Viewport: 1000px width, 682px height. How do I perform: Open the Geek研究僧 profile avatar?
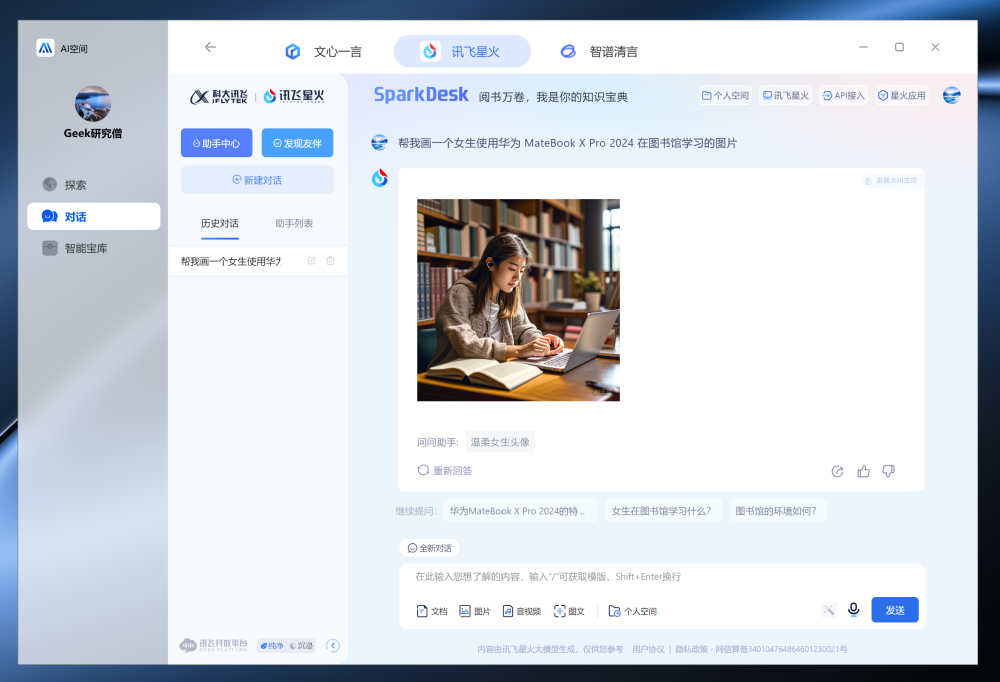click(x=93, y=103)
